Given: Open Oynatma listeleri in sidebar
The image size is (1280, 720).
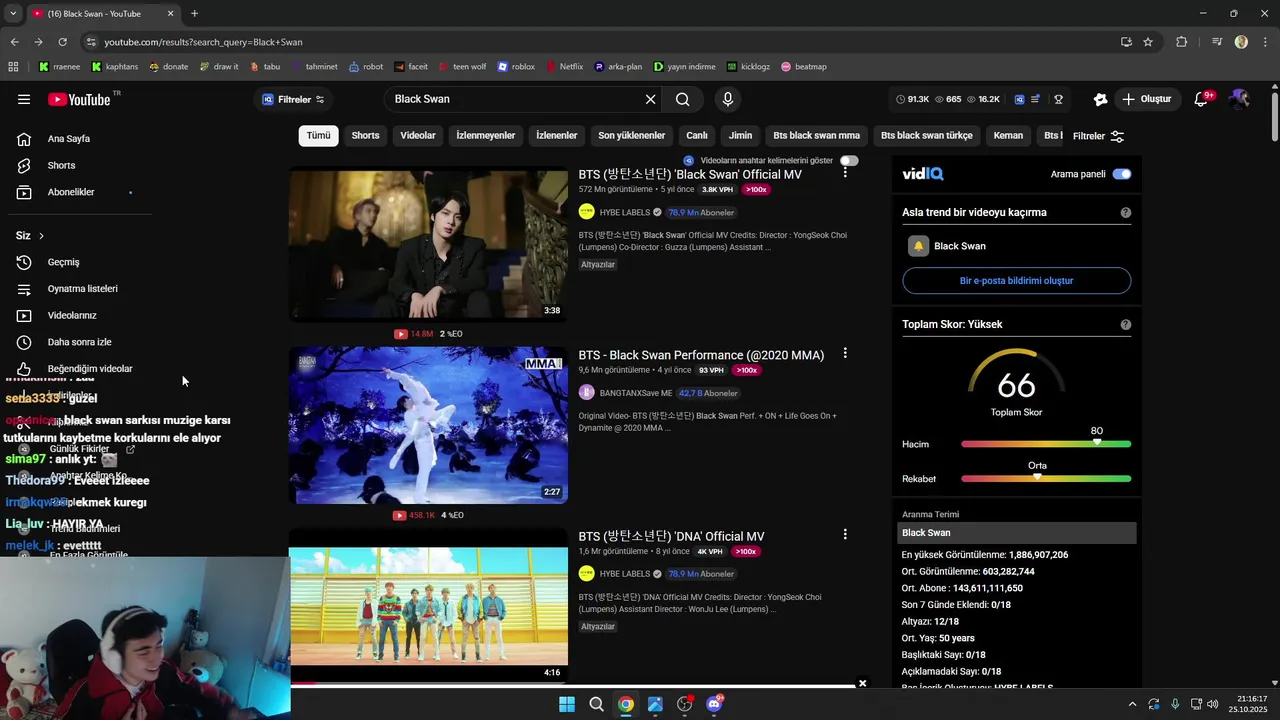Looking at the screenshot, I should point(83,289).
